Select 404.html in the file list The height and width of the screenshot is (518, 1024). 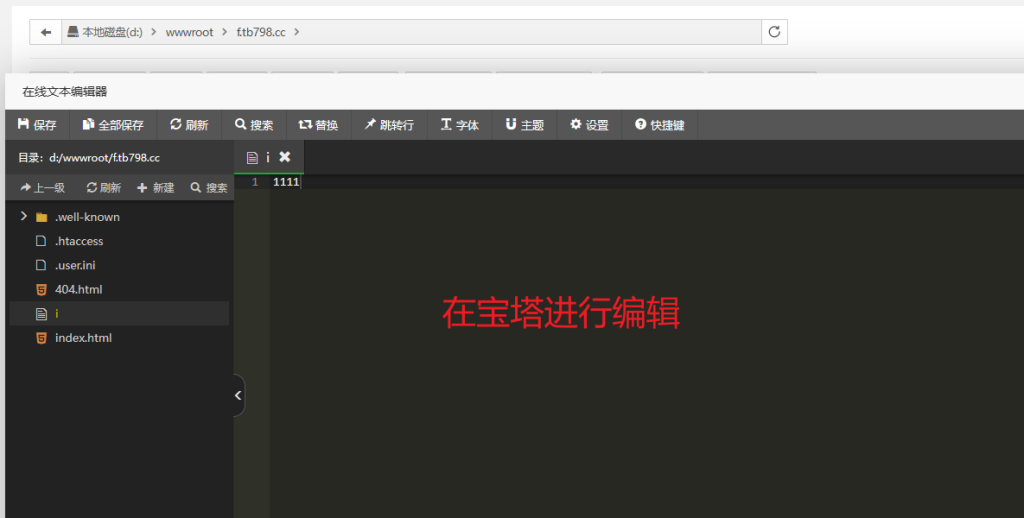tap(78, 289)
